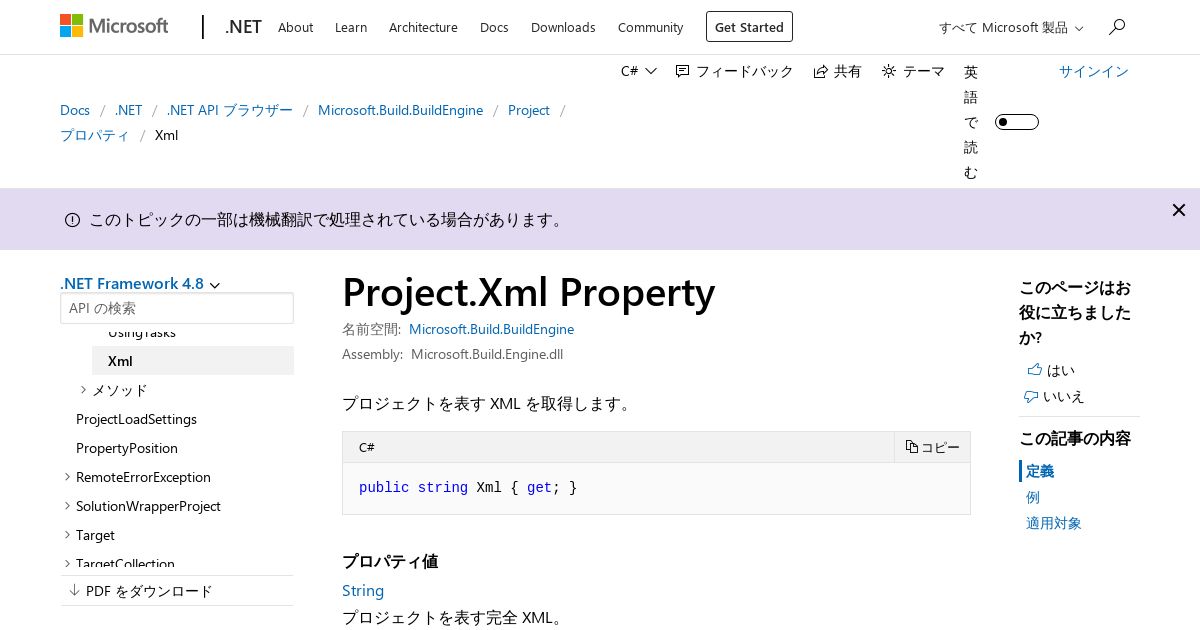Image resolution: width=1200 pixels, height=630 pixels.
Task: Open the namespace Microsoft.Build.BuildEngine link
Action: coord(491,329)
